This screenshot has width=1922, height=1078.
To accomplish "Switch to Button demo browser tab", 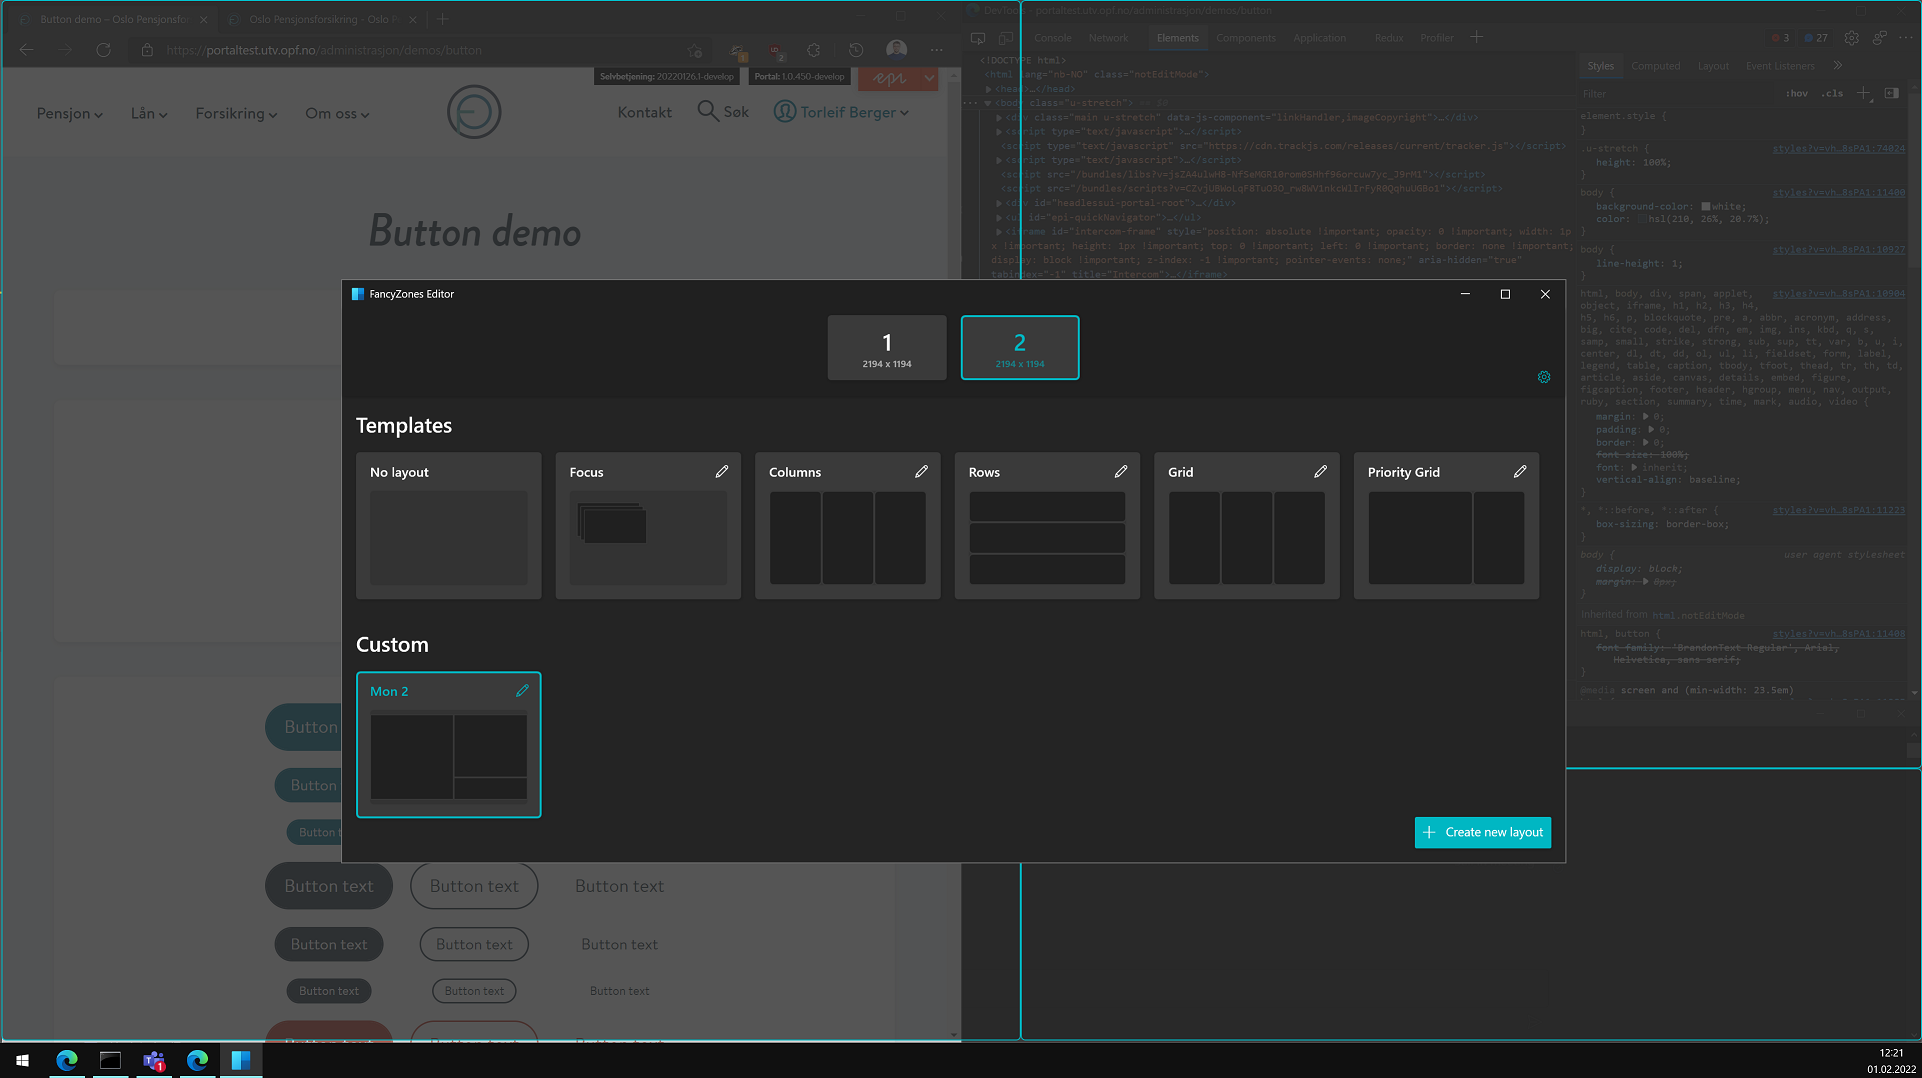I will coord(112,19).
